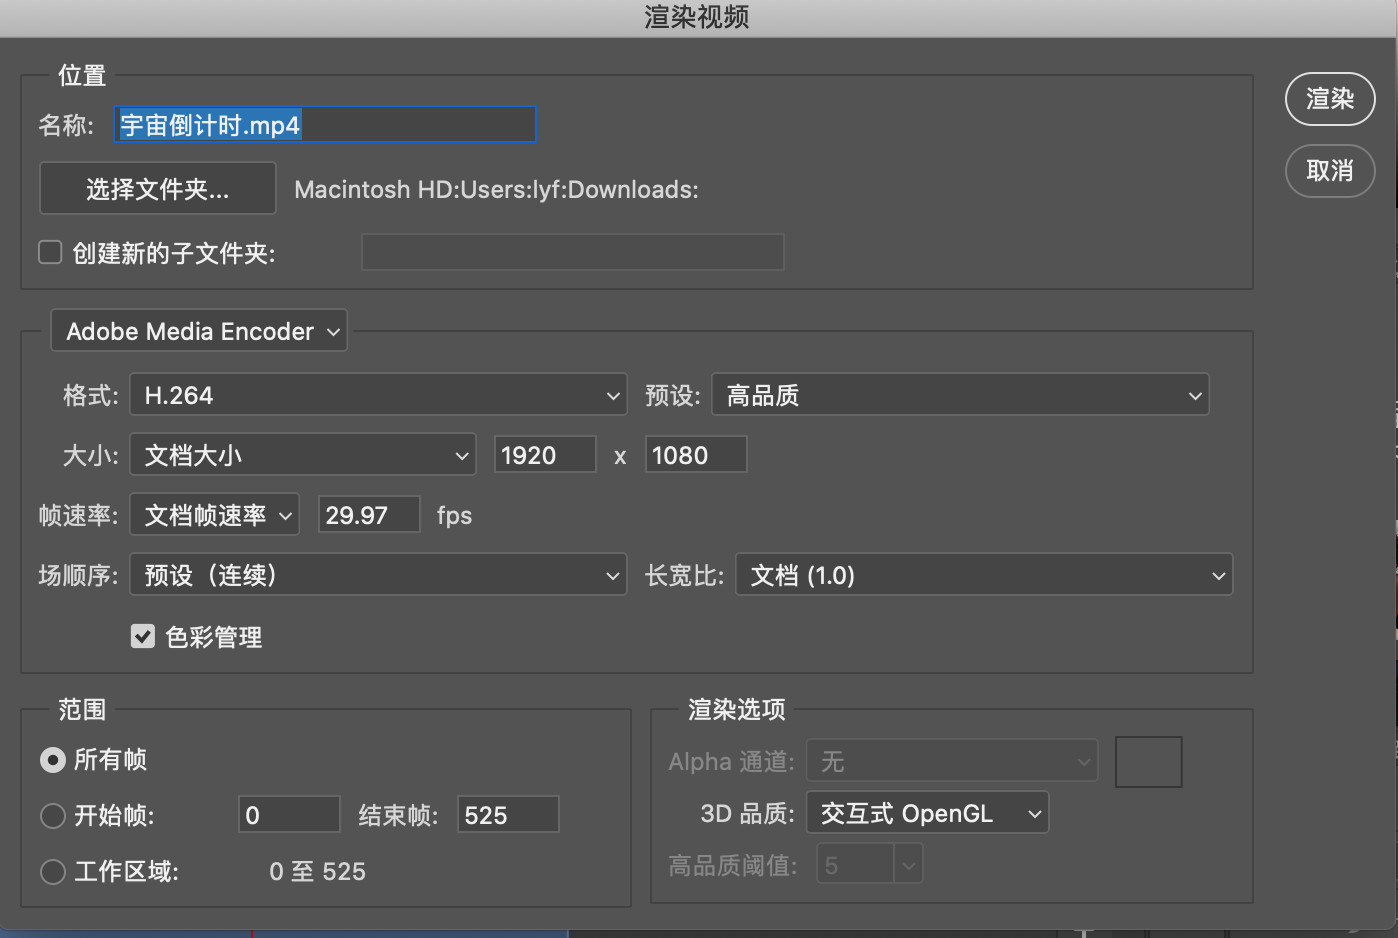
Task: Click the width field showing 1920
Action: [x=545, y=455]
